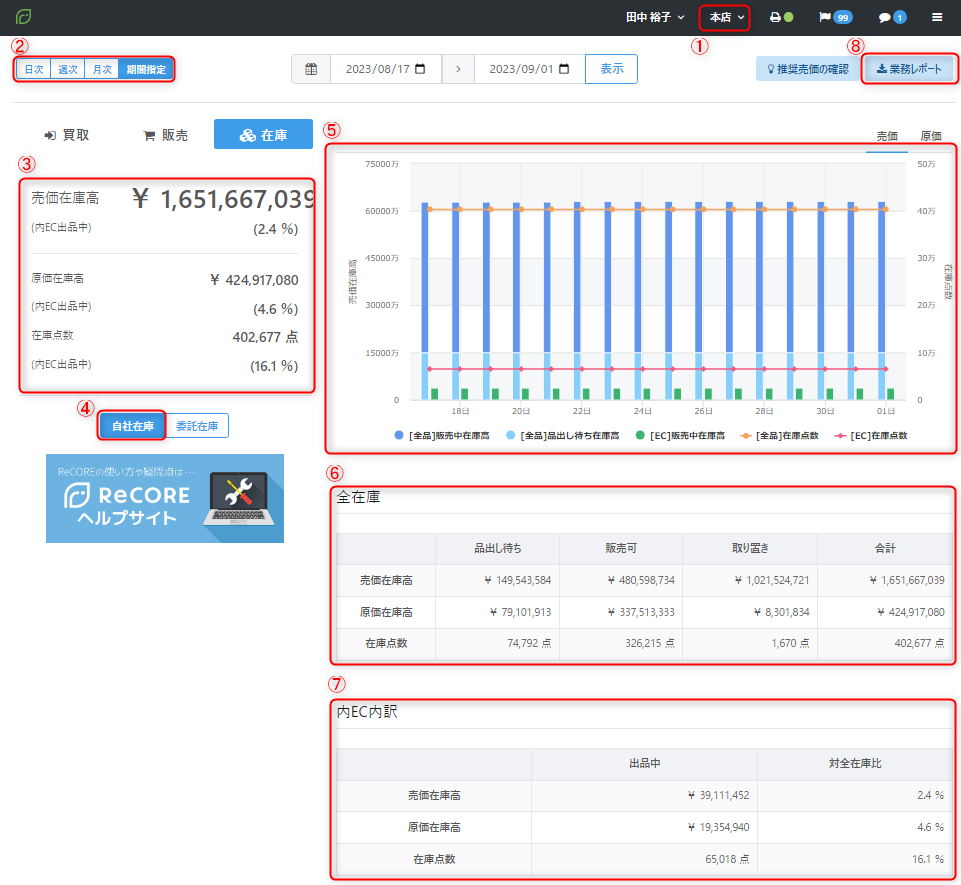Click the 表示 button
Viewport: 961px width, 885px height.
click(611, 69)
